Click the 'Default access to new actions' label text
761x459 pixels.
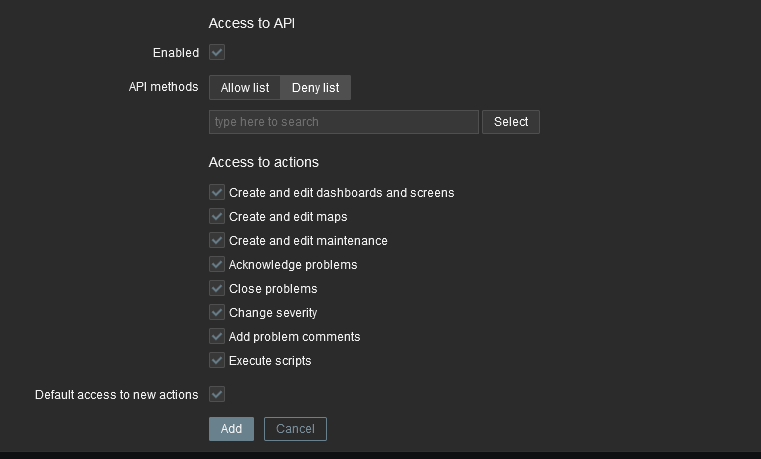click(x=116, y=395)
